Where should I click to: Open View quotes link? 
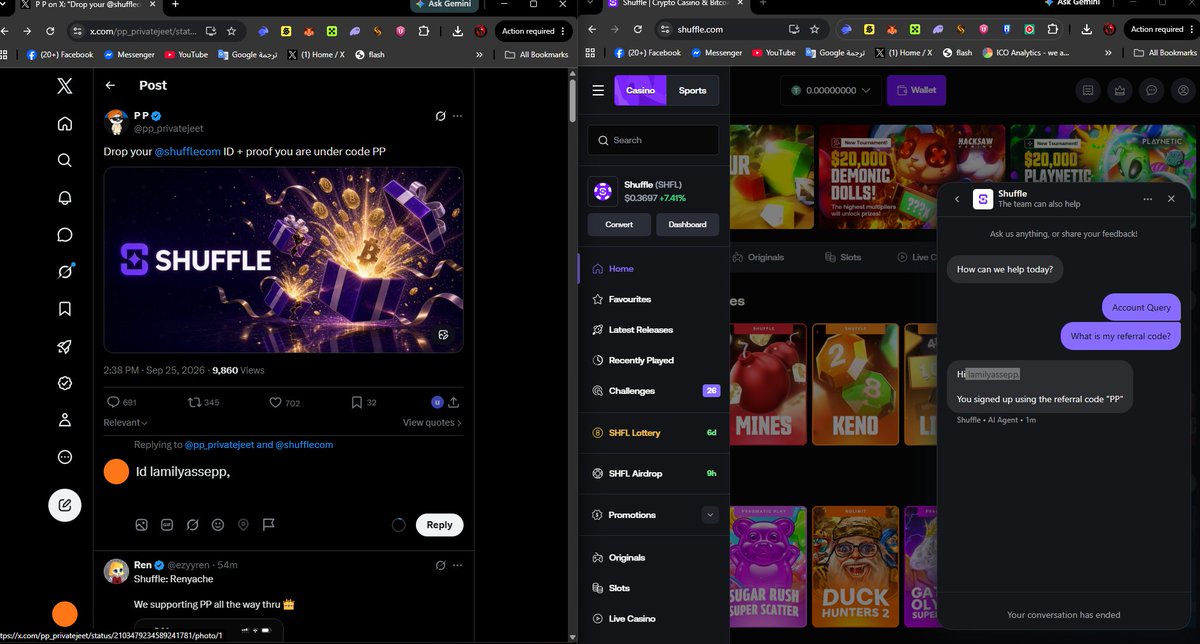[x=432, y=423]
